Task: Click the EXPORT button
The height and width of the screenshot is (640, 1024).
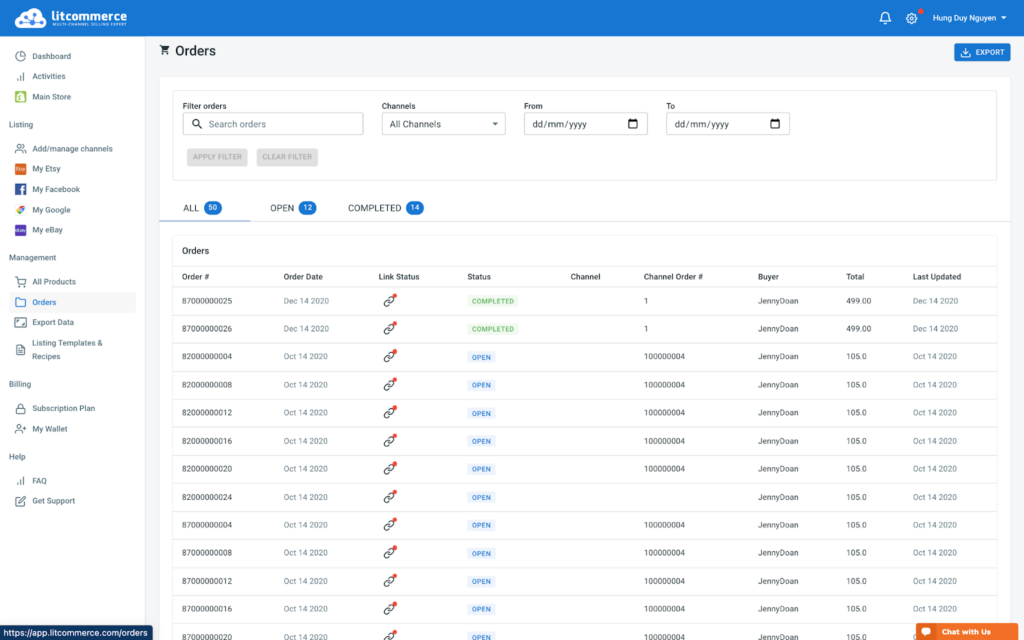Action: [x=982, y=52]
